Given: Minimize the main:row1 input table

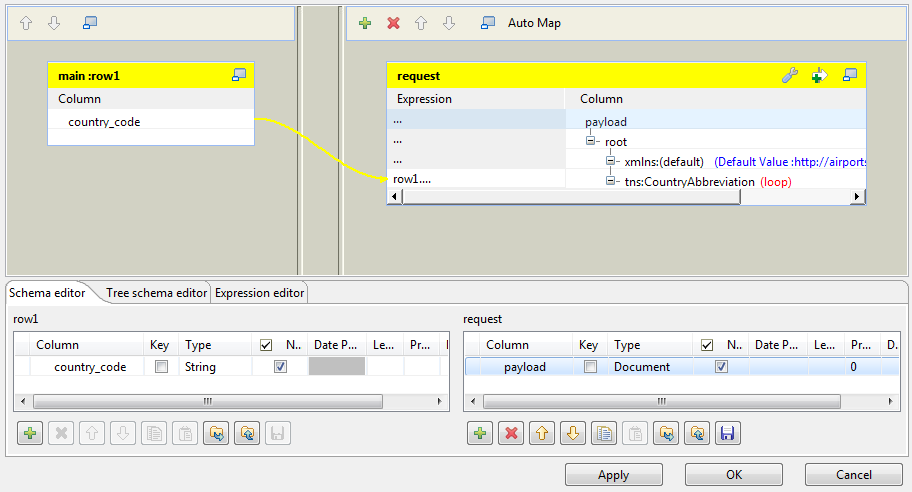Looking at the screenshot, I should (x=239, y=75).
